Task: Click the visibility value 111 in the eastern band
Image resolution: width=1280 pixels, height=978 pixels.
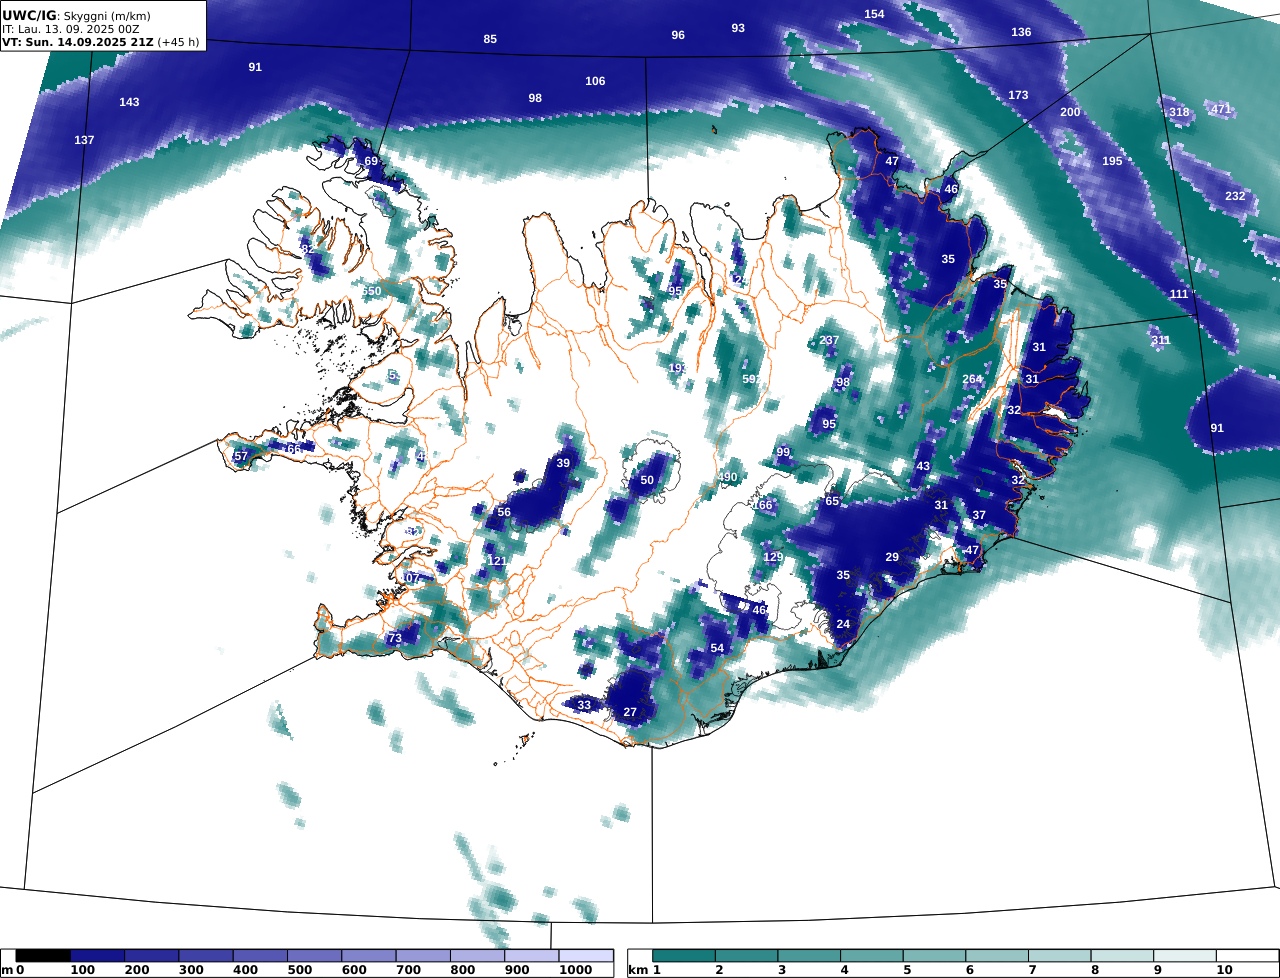Action: [1179, 294]
